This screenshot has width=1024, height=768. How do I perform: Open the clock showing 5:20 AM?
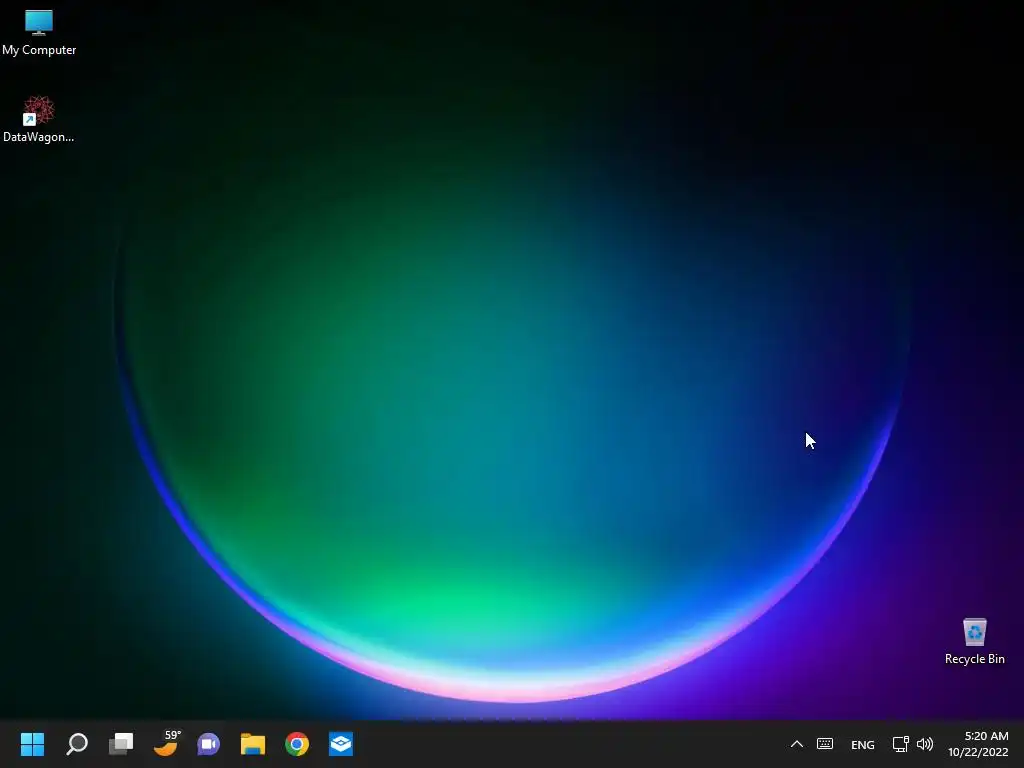(x=986, y=736)
